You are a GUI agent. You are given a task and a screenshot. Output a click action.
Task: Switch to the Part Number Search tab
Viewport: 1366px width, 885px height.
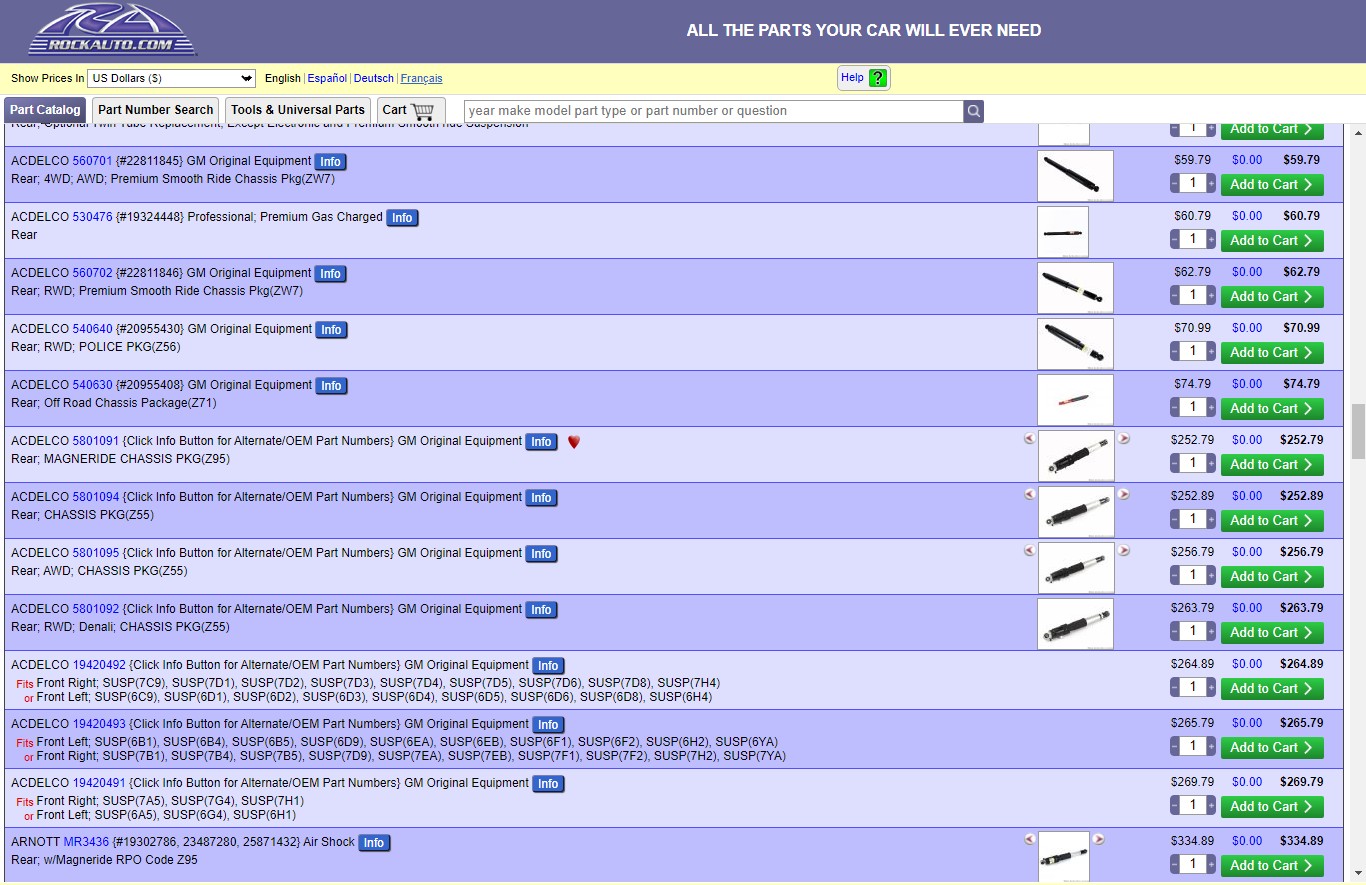(x=155, y=110)
